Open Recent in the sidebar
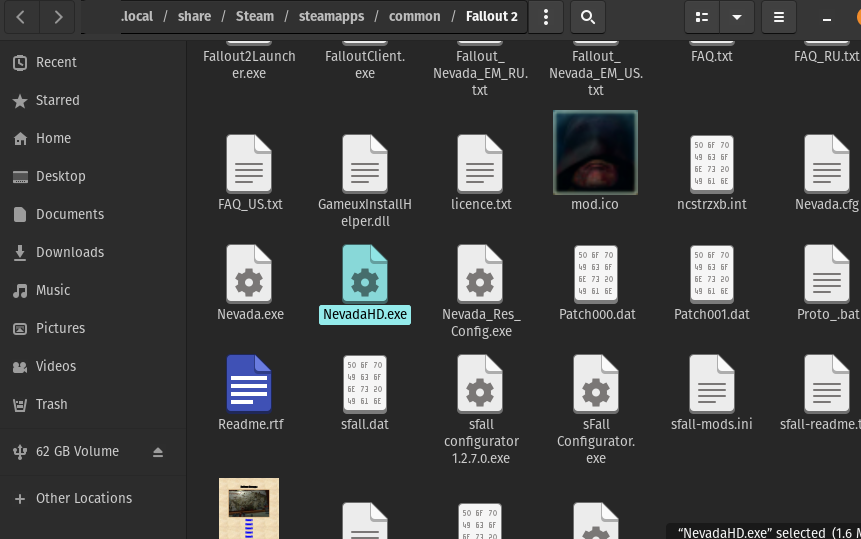This screenshot has height=539, width=861. (x=93, y=63)
